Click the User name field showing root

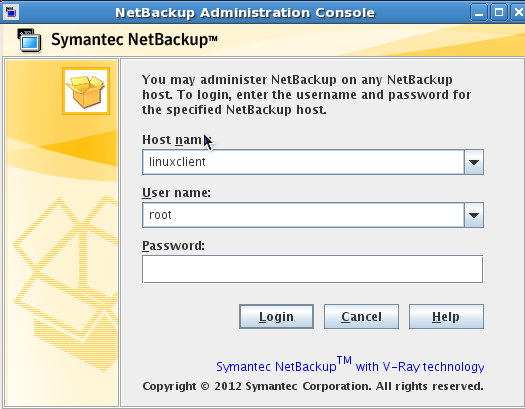pos(303,215)
